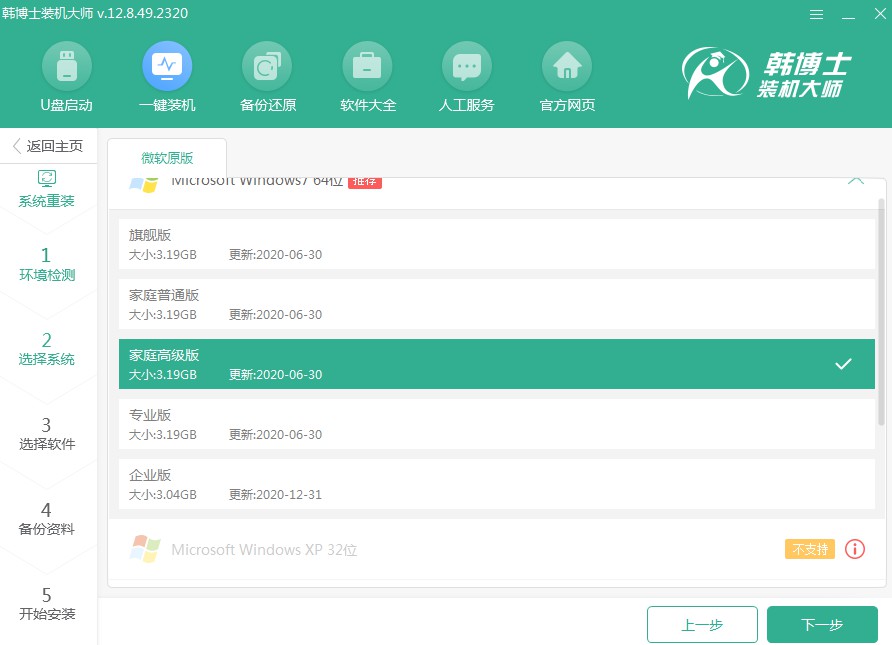Screen dimensions: 892x645
Task: Open the 备份还原 backup restore icon
Action: (x=267, y=66)
